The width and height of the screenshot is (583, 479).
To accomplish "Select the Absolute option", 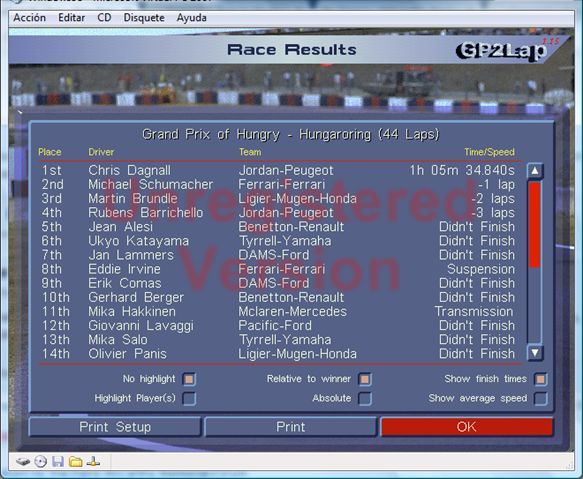I will pyautogui.click(x=365, y=398).
